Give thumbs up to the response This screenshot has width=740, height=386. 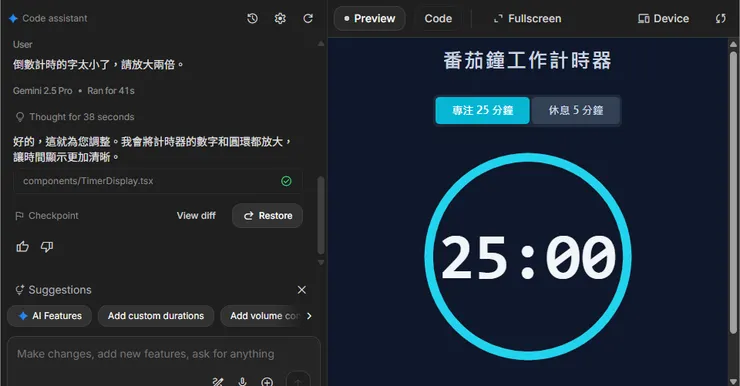pos(23,247)
